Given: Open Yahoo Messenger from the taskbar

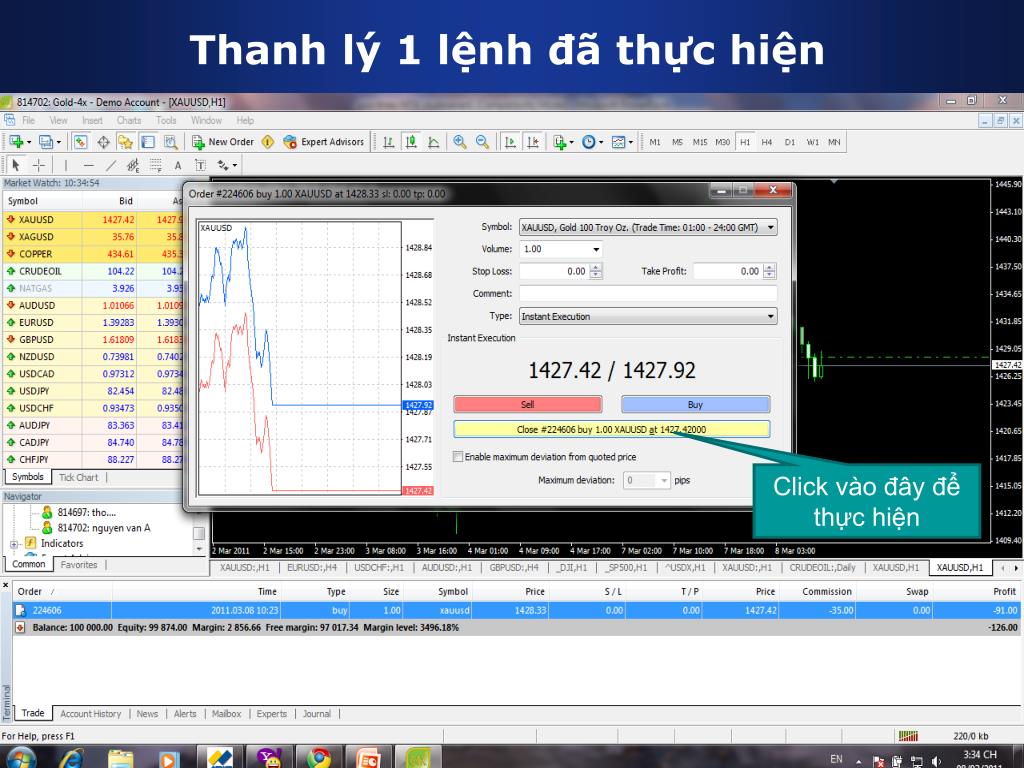Looking at the screenshot, I should (x=269, y=758).
